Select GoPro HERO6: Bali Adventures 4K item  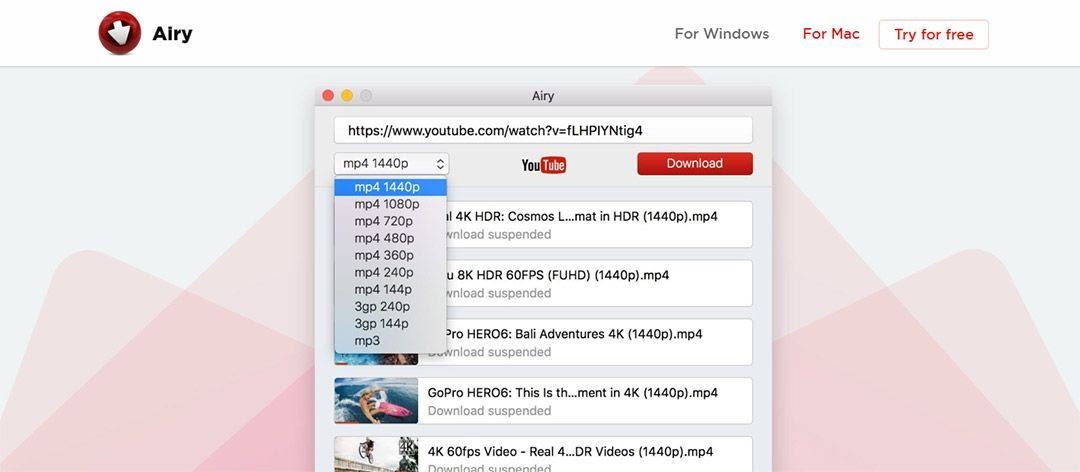click(x=543, y=342)
